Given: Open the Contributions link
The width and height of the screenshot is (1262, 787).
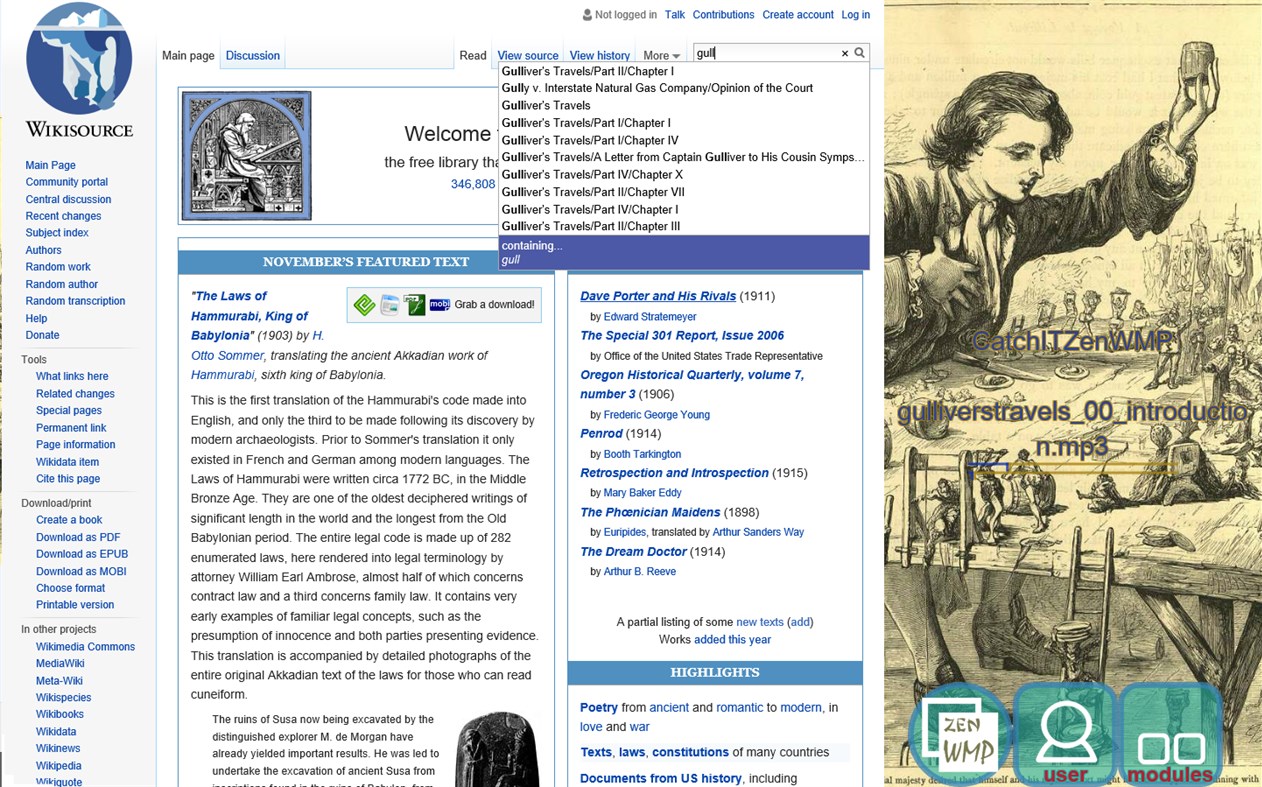Looking at the screenshot, I should [x=723, y=15].
